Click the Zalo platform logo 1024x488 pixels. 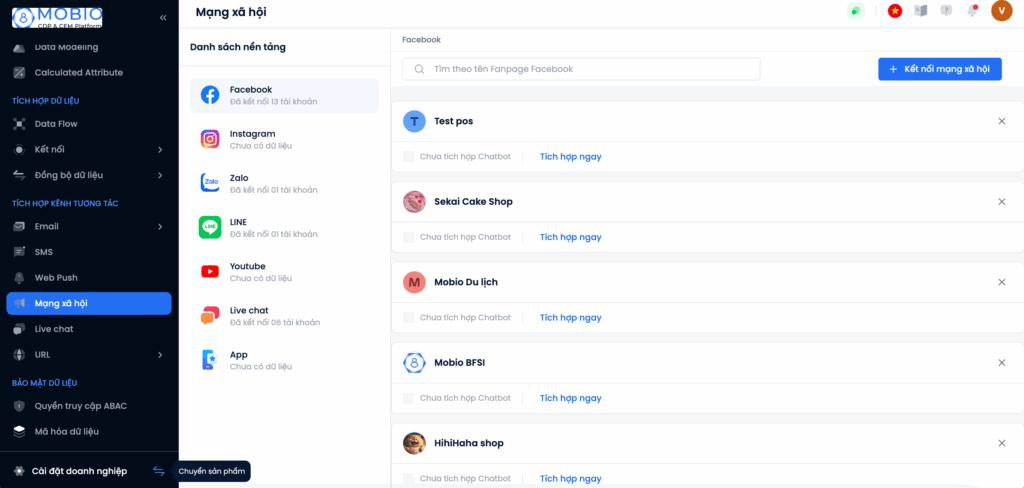[210, 183]
